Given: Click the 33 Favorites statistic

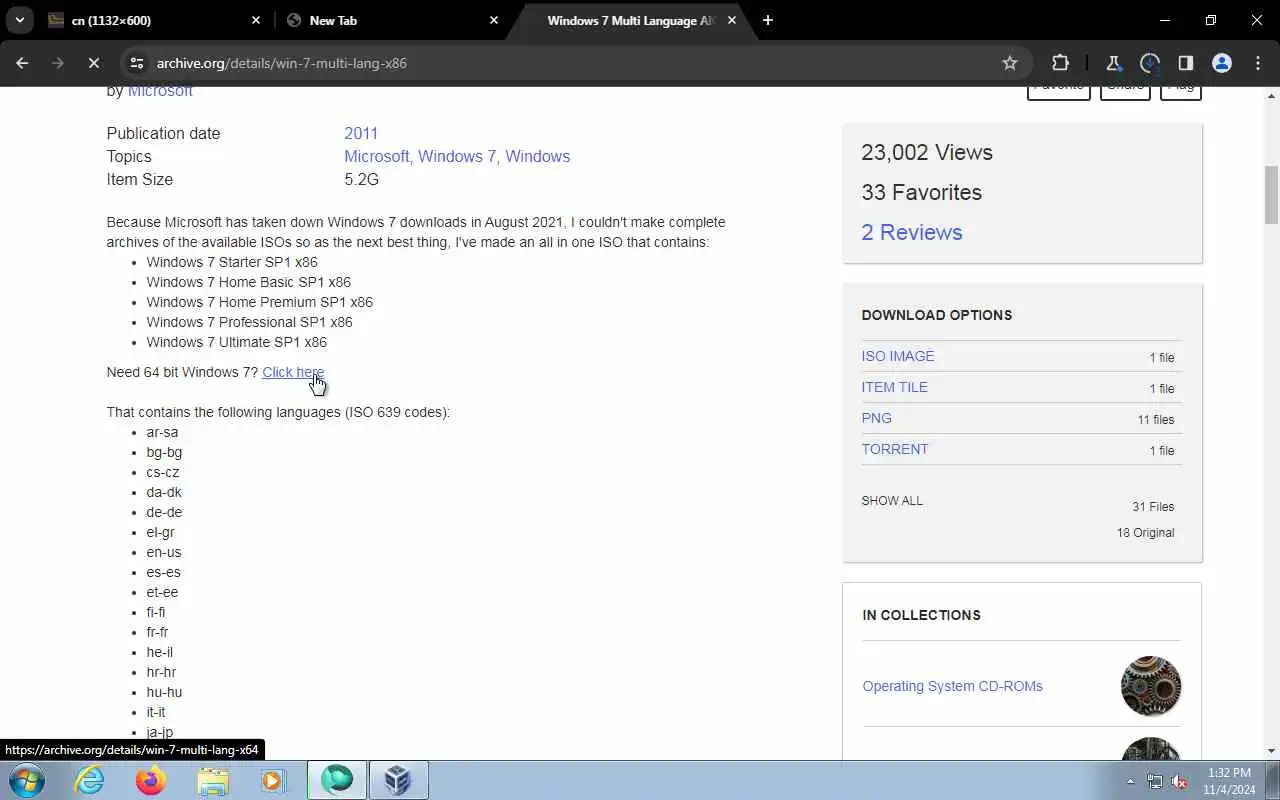Looking at the screenshot, I should (922, 192).
